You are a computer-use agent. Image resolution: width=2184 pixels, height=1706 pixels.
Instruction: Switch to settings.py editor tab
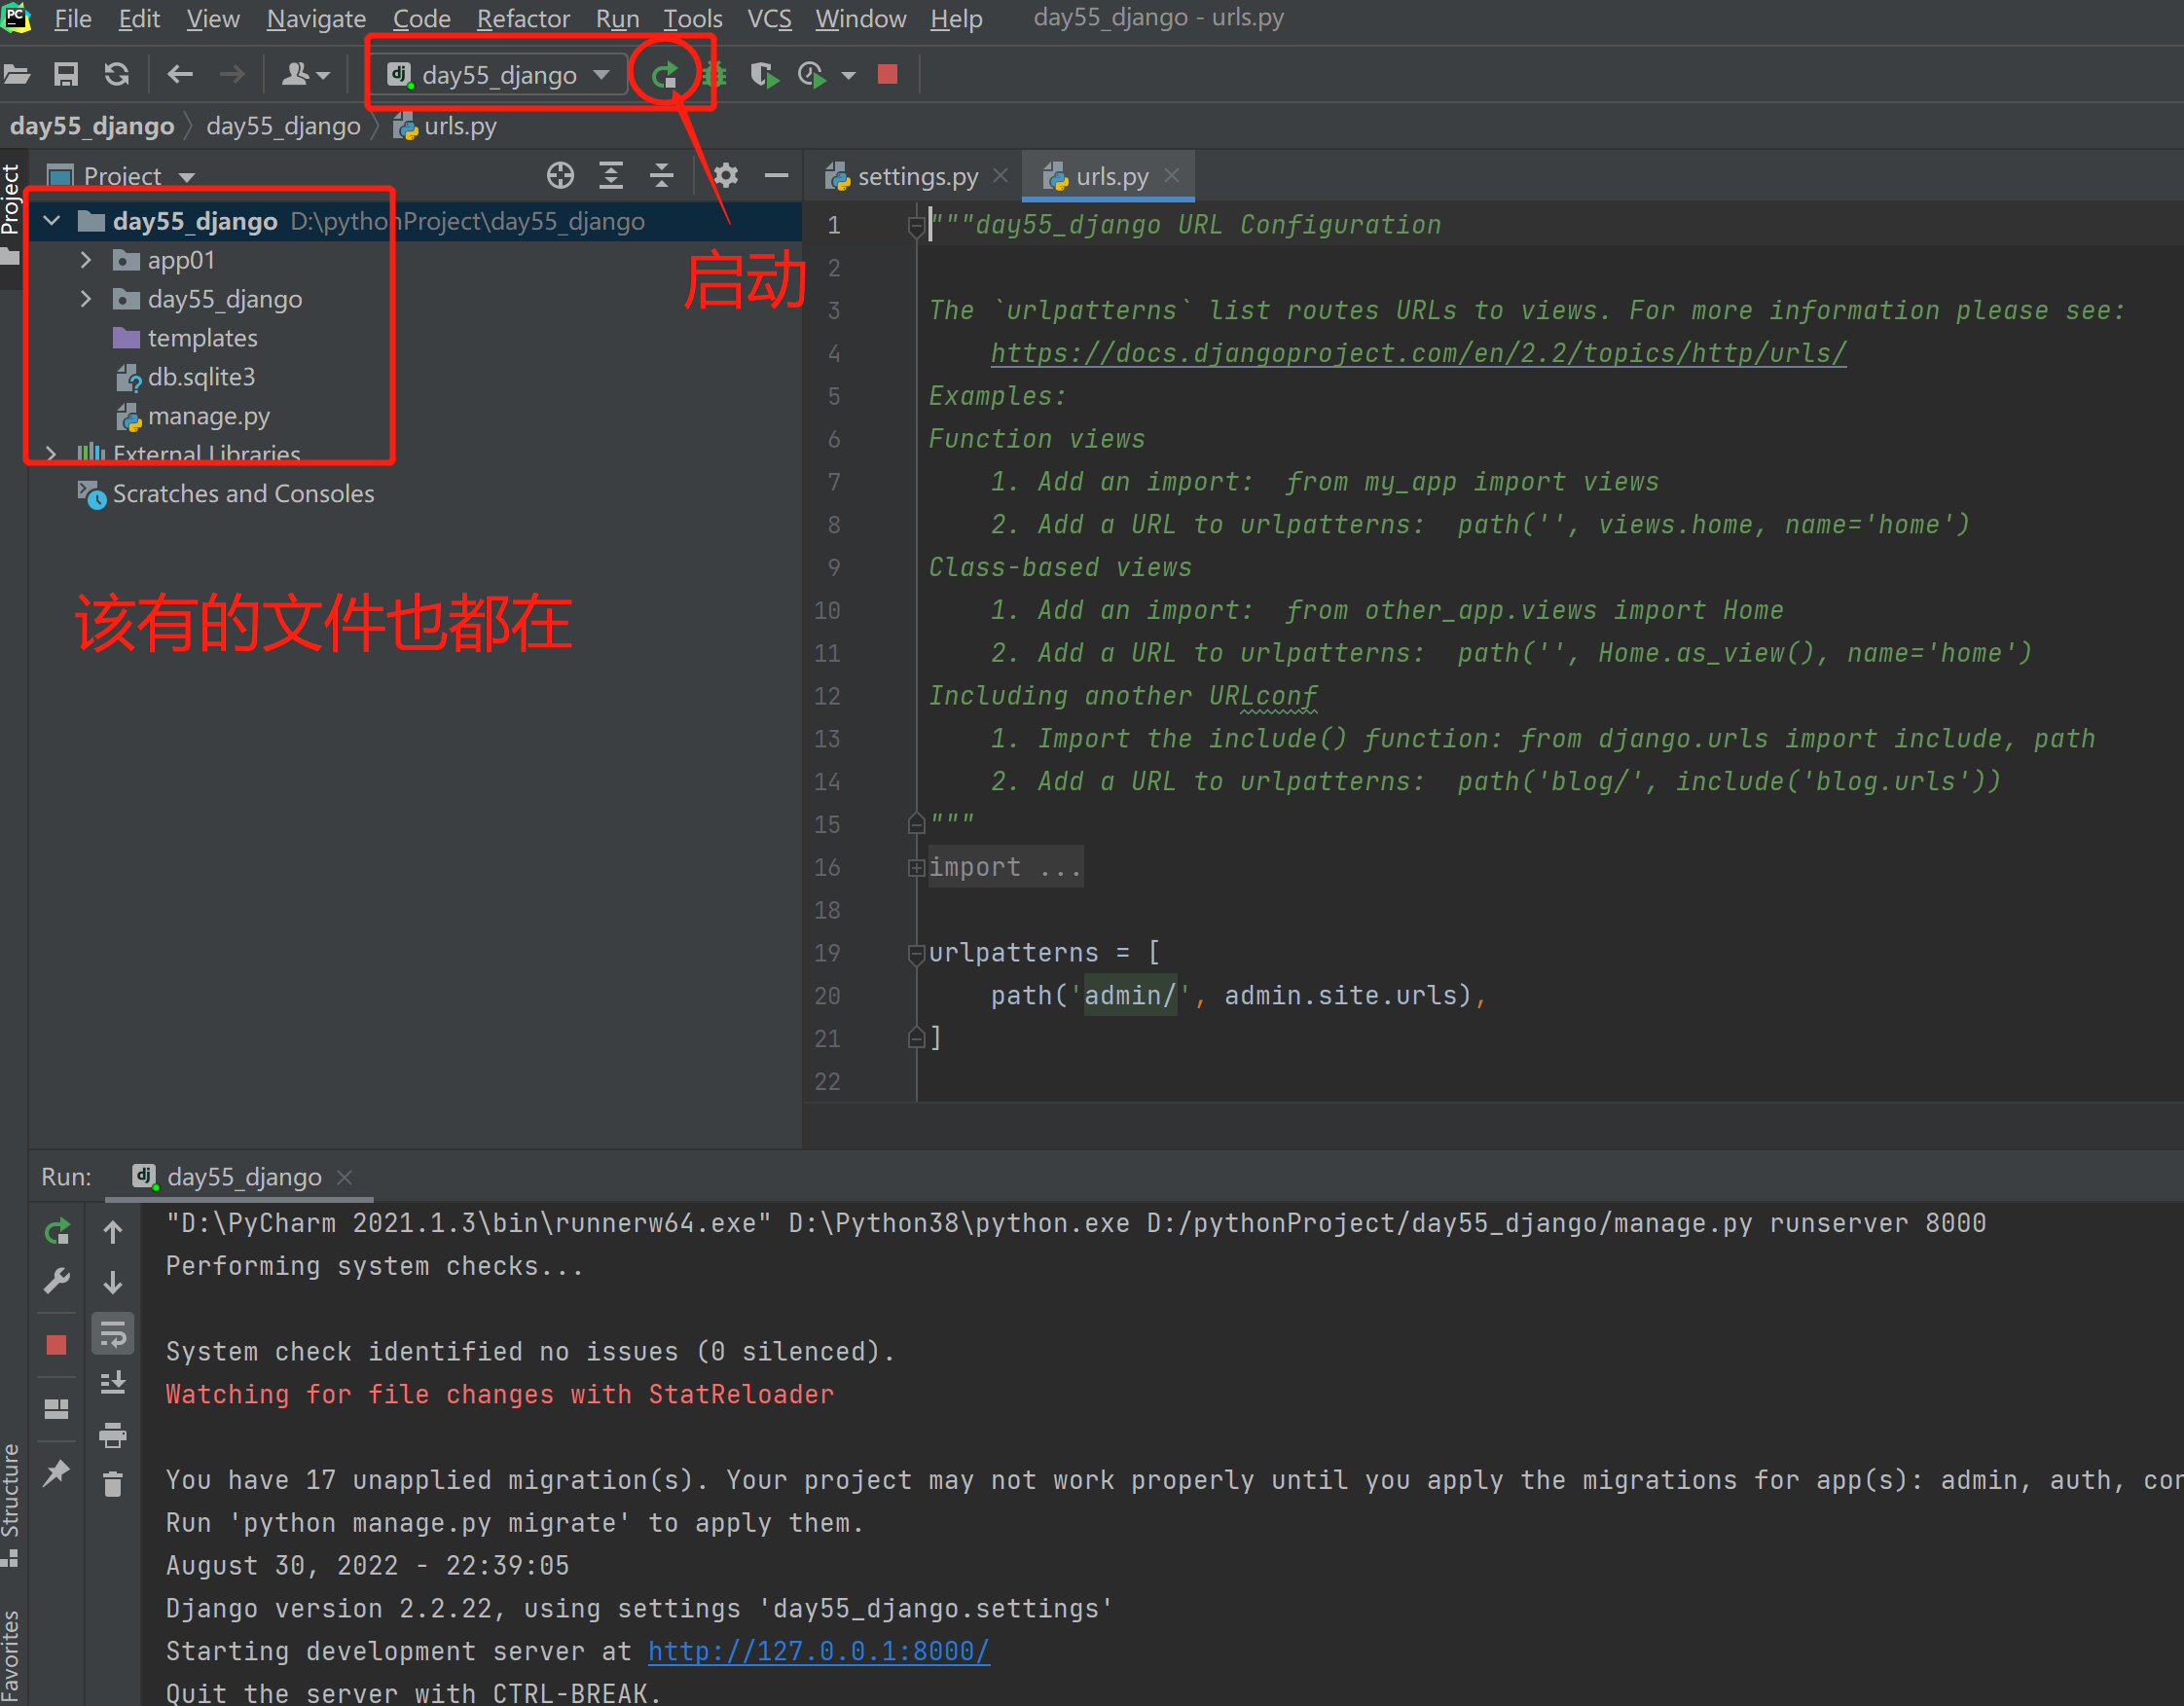coord(918,177)
